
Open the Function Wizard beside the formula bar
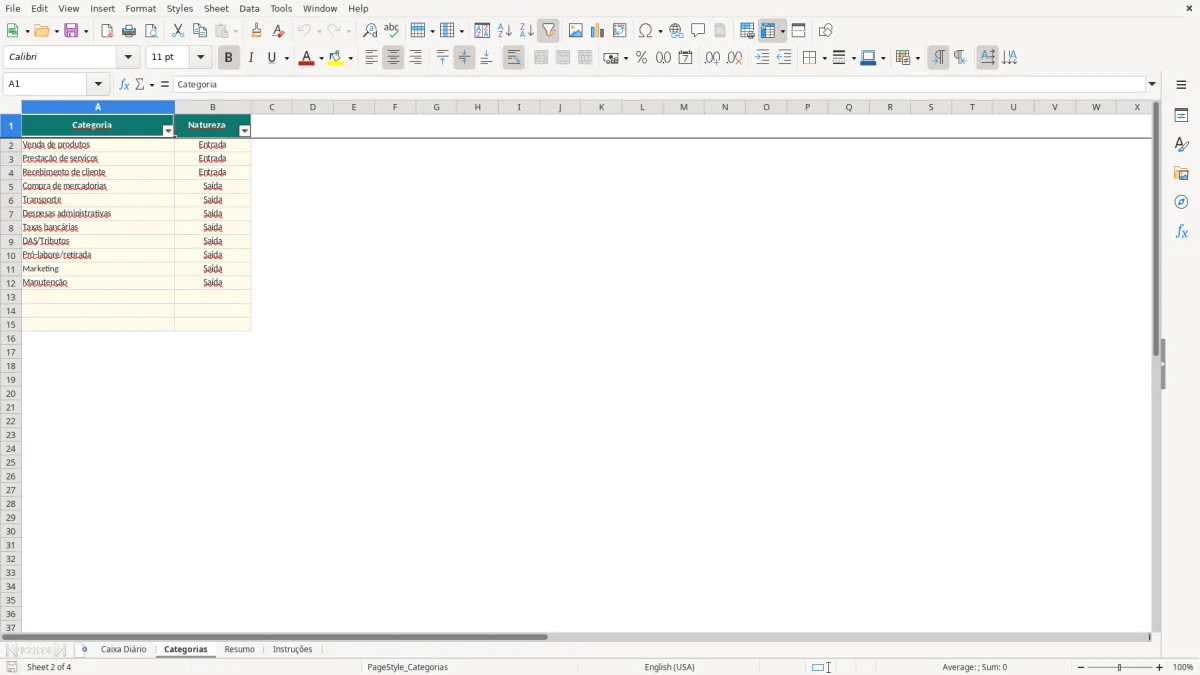click(x=124, y=85)
